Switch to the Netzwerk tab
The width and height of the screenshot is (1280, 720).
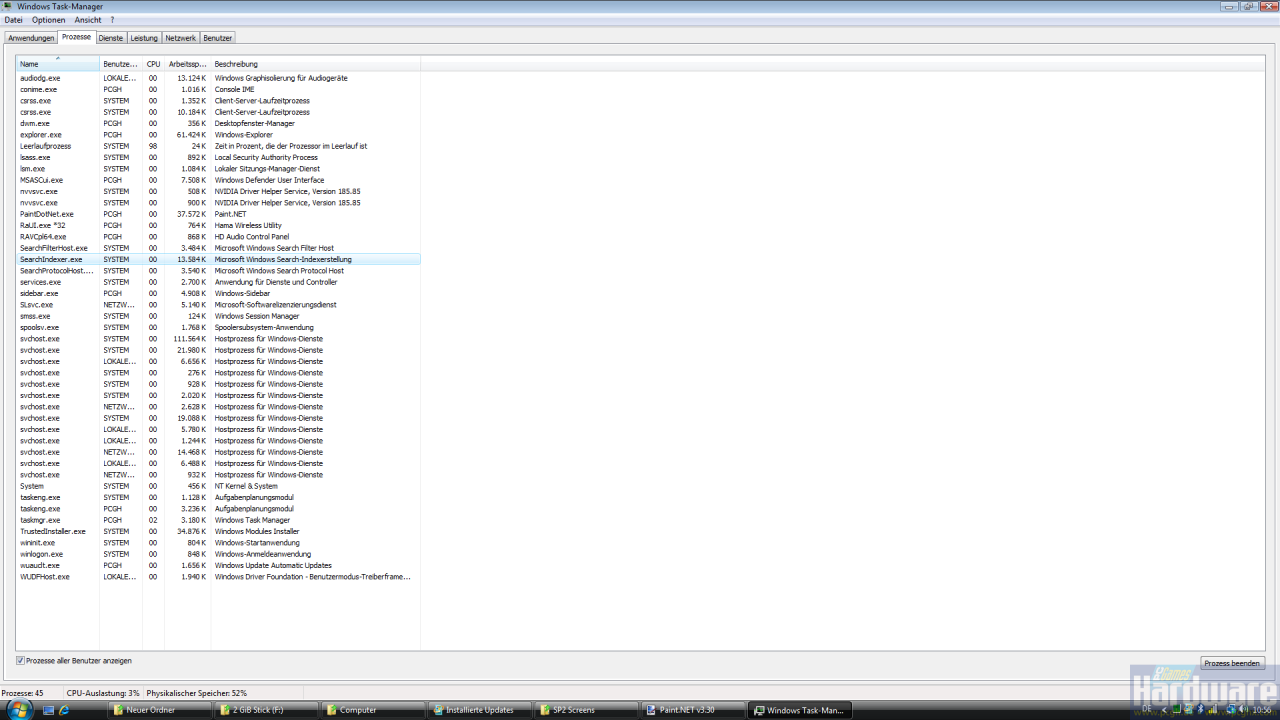181,38
